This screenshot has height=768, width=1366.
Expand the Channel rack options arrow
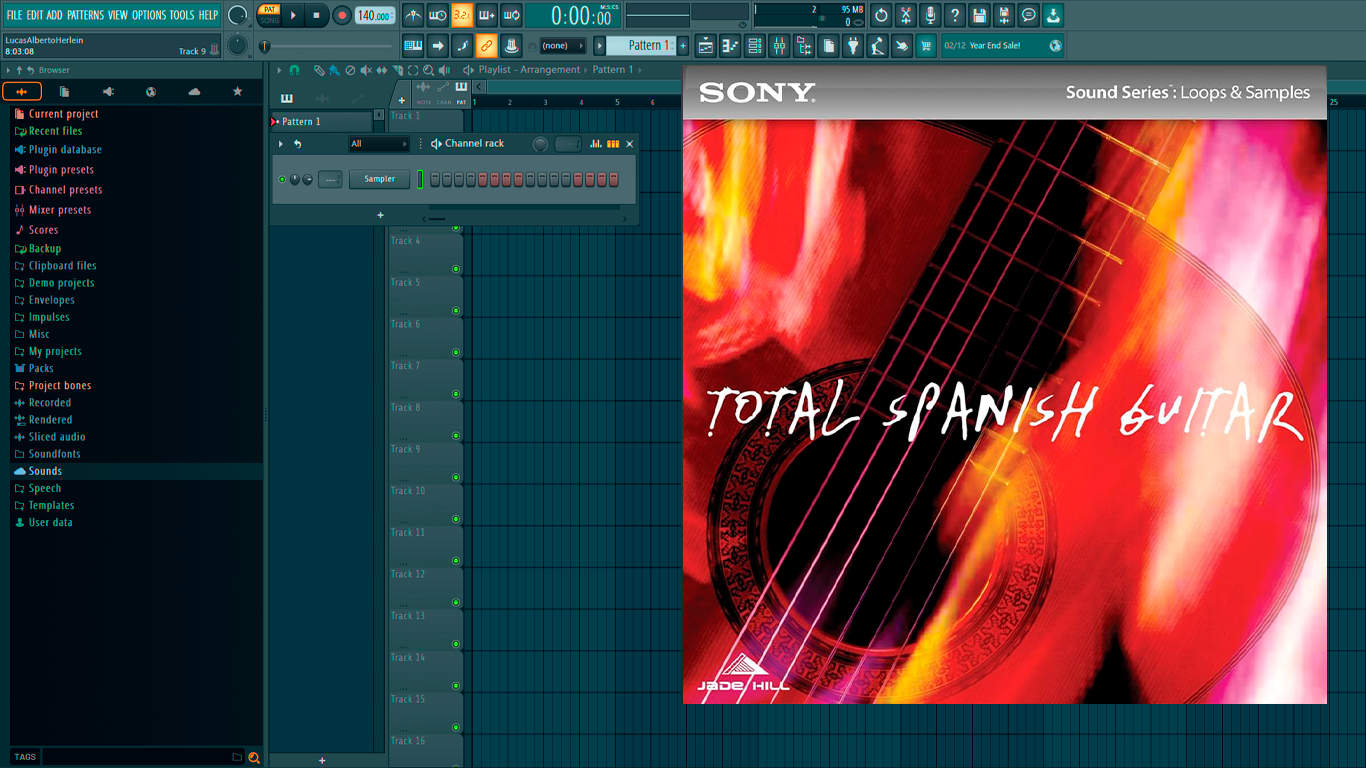coord(281,144)
